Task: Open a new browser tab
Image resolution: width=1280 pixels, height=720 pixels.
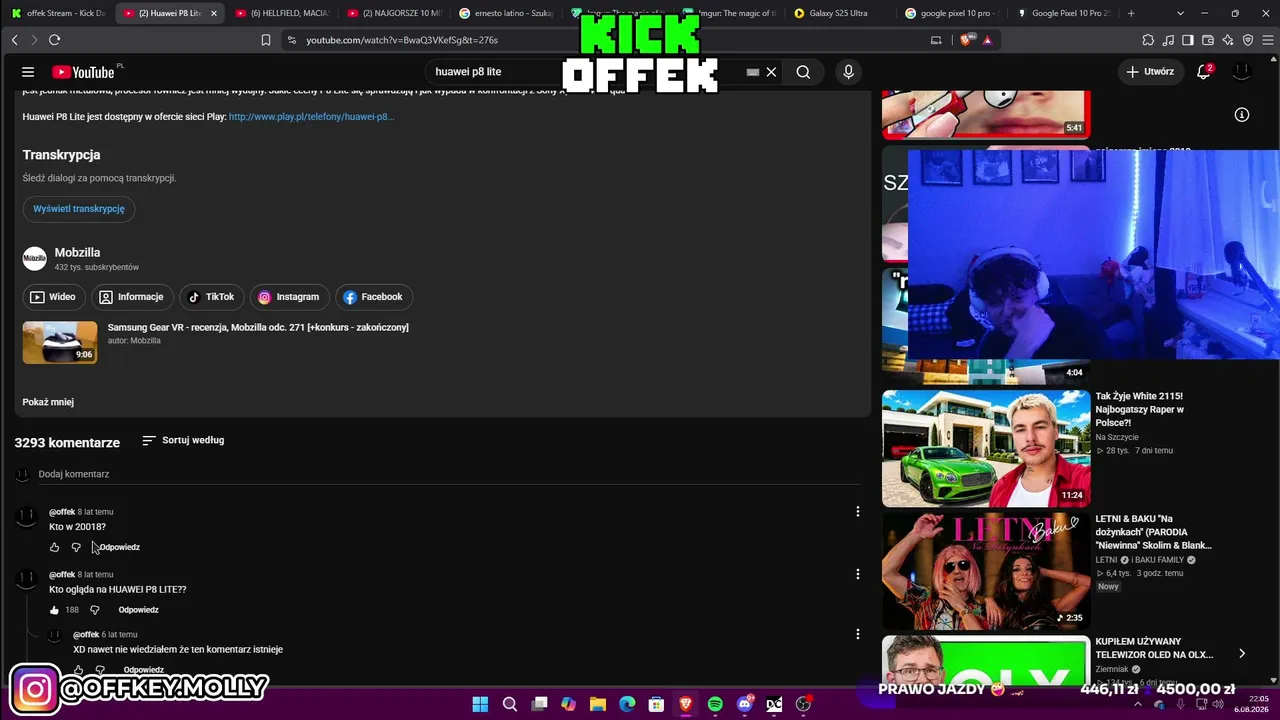Action: pos(1131,13)
